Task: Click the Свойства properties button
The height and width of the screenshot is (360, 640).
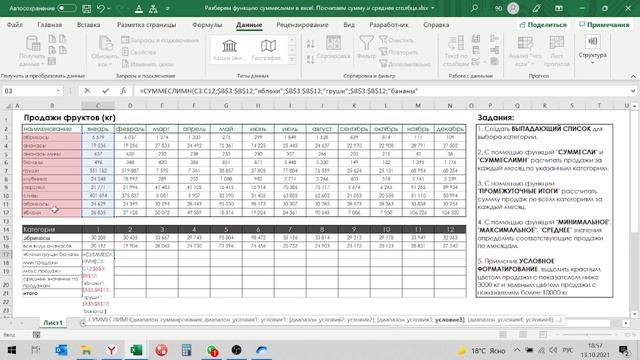Action: tap(139, 52)
